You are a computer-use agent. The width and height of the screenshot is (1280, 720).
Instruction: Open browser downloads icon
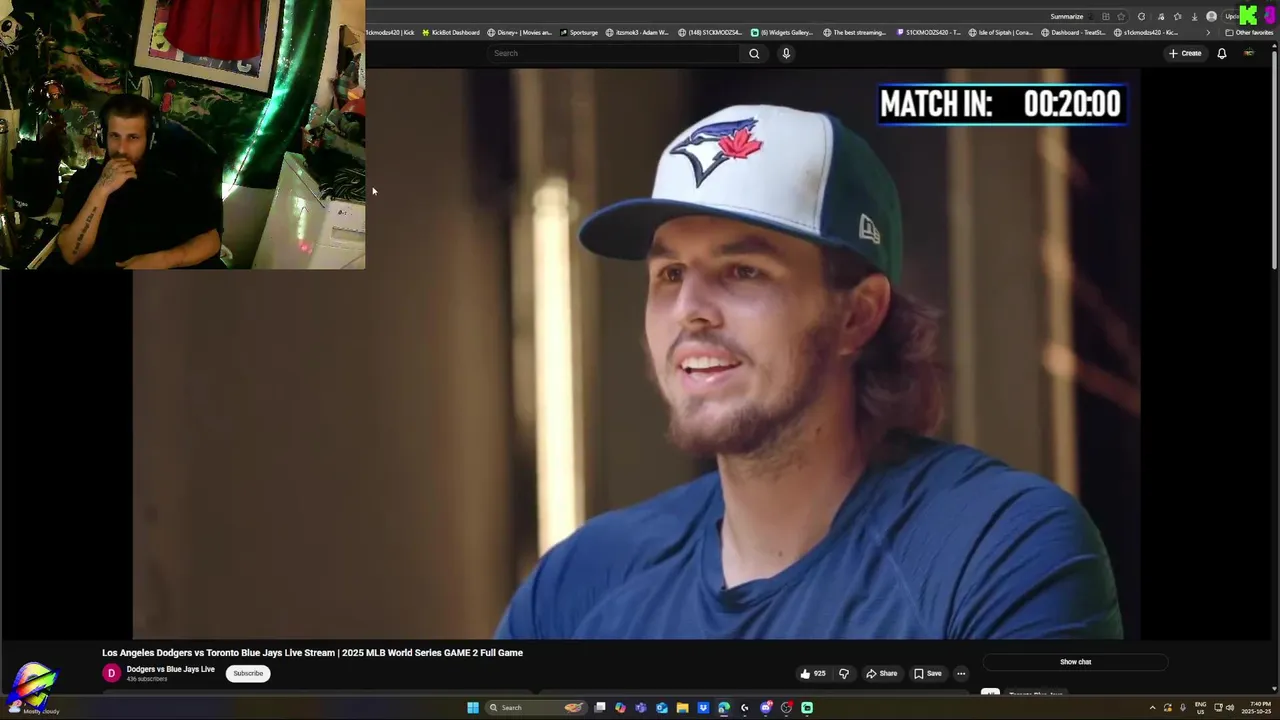coord(1194,16)
